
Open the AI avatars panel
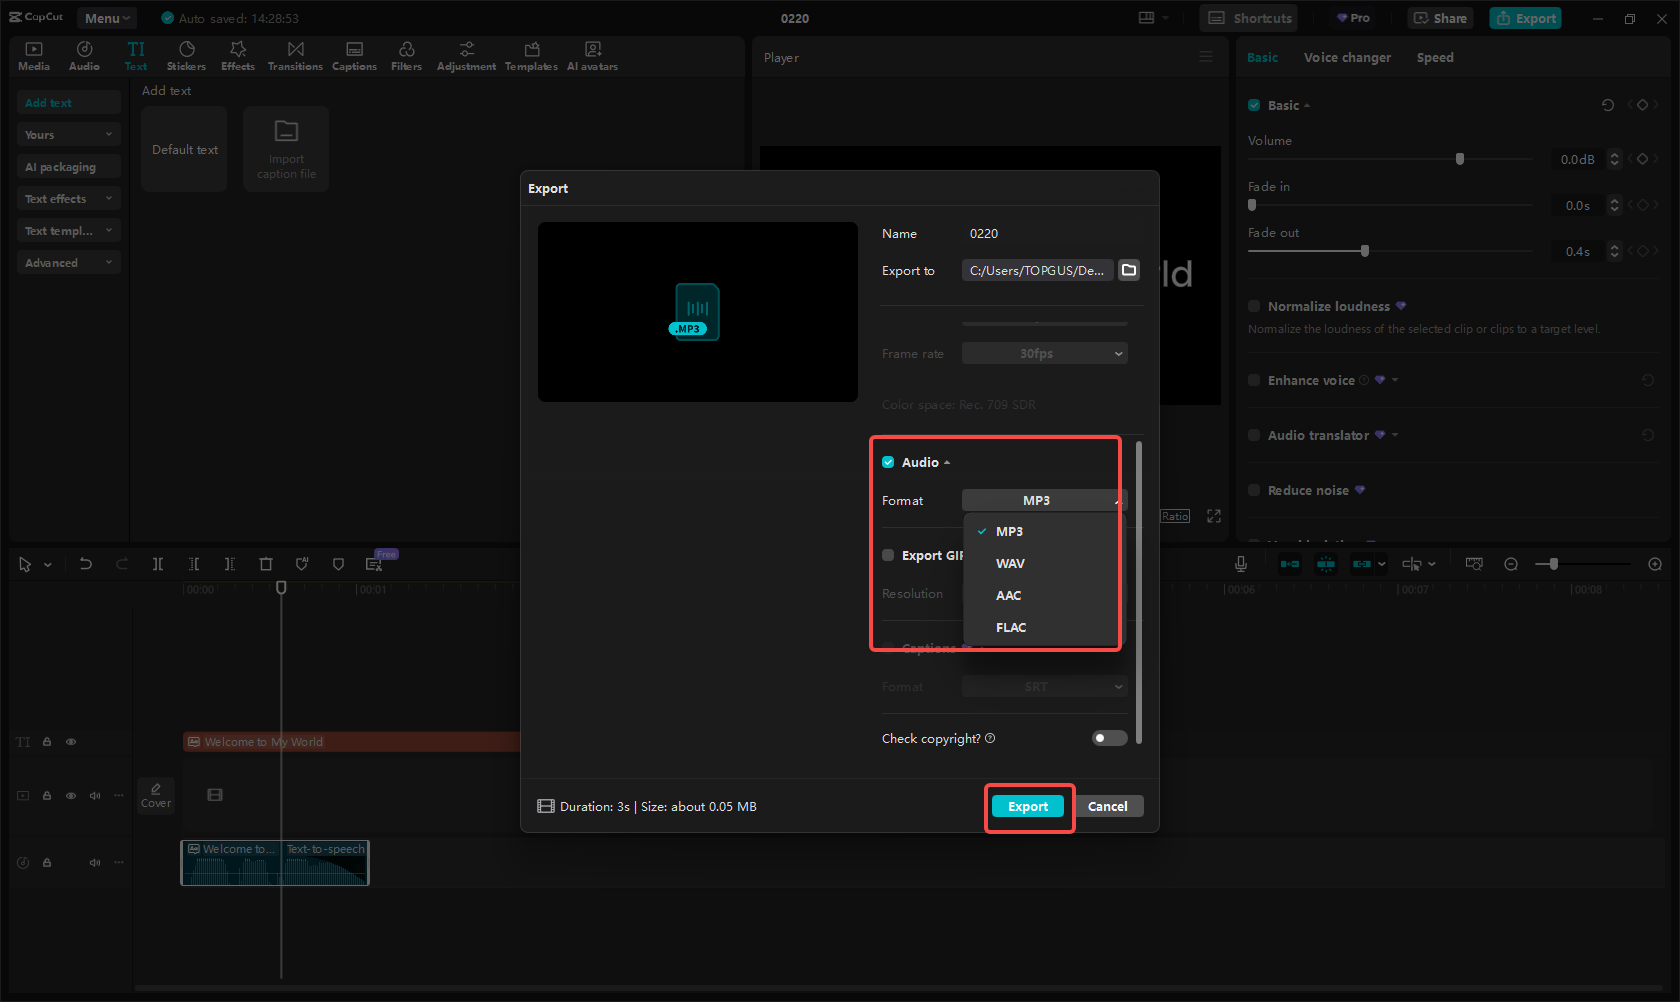click(592, 56)
